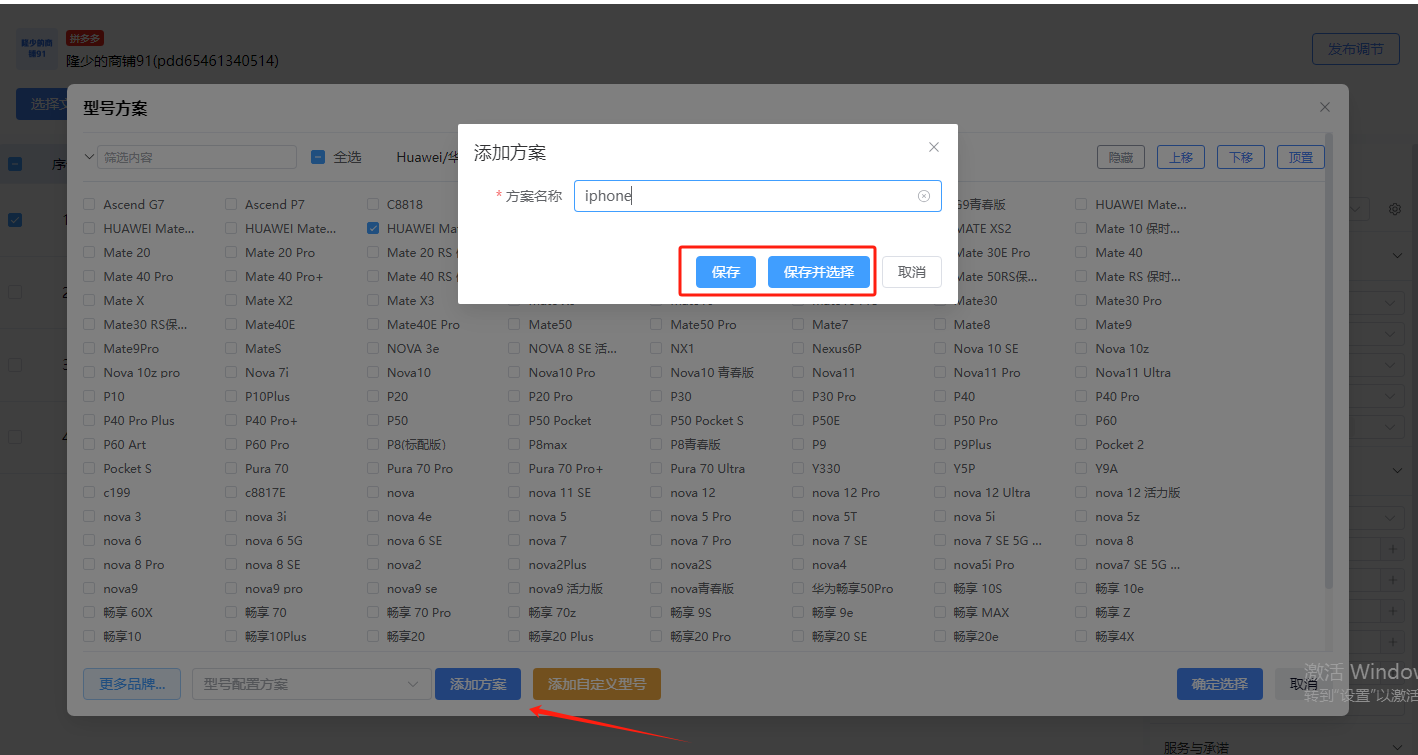Click the red 拼多多 platform badge
Screen dimensions: 1418x755
click(84, 38)
